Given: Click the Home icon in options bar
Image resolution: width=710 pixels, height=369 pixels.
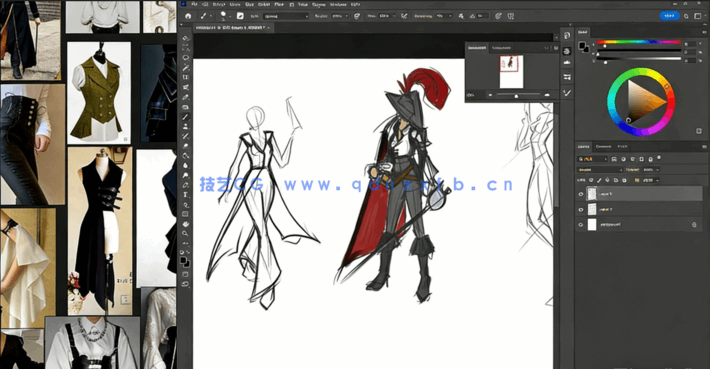Looking at the screenshot, I should click(188, 16).
